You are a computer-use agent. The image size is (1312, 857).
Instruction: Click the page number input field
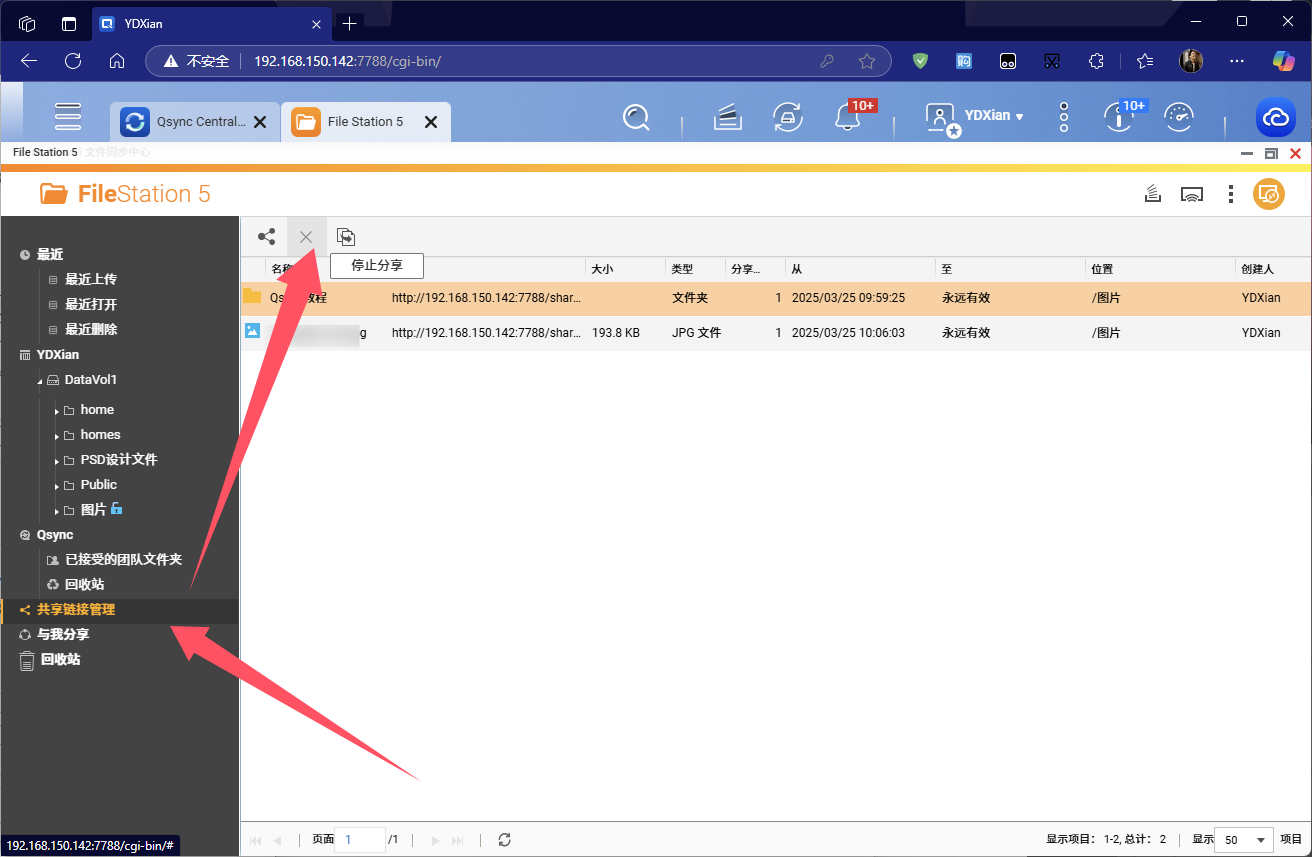361,840
